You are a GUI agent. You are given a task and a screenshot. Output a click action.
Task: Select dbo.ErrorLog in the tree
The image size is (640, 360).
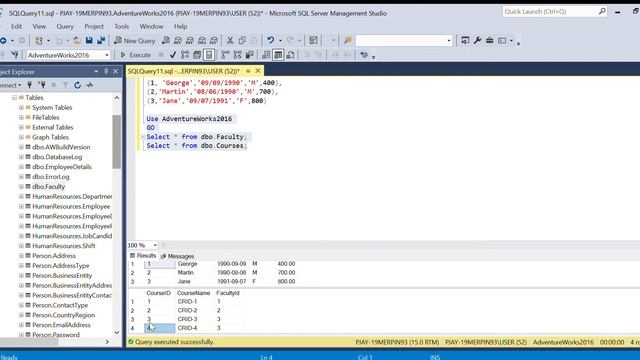click(x=51, y=177)
